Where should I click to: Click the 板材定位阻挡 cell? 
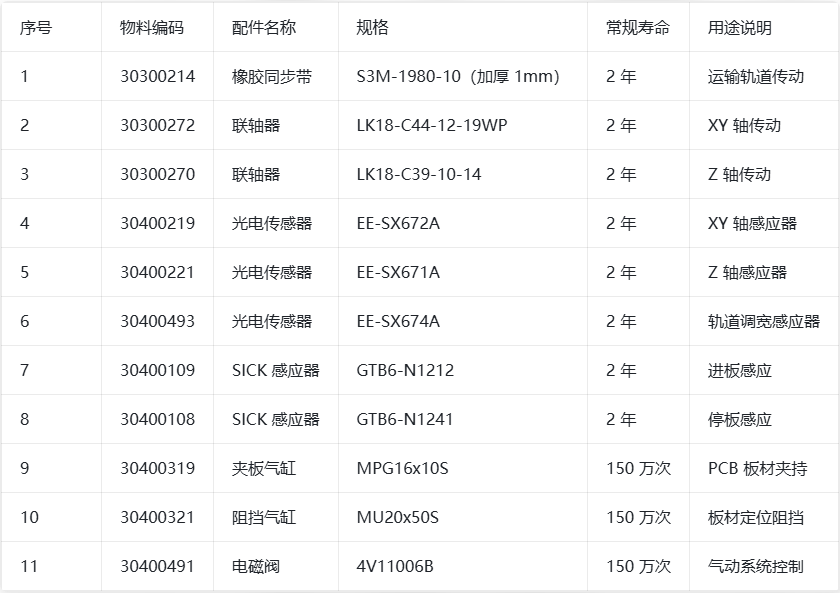pyautogui.click(x=756, y=517)
